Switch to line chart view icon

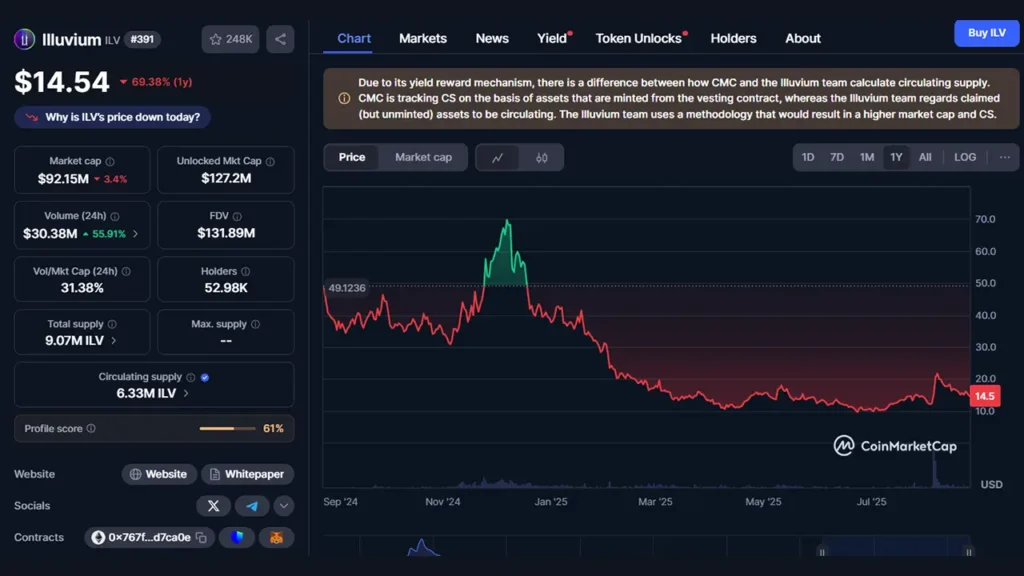498,157
